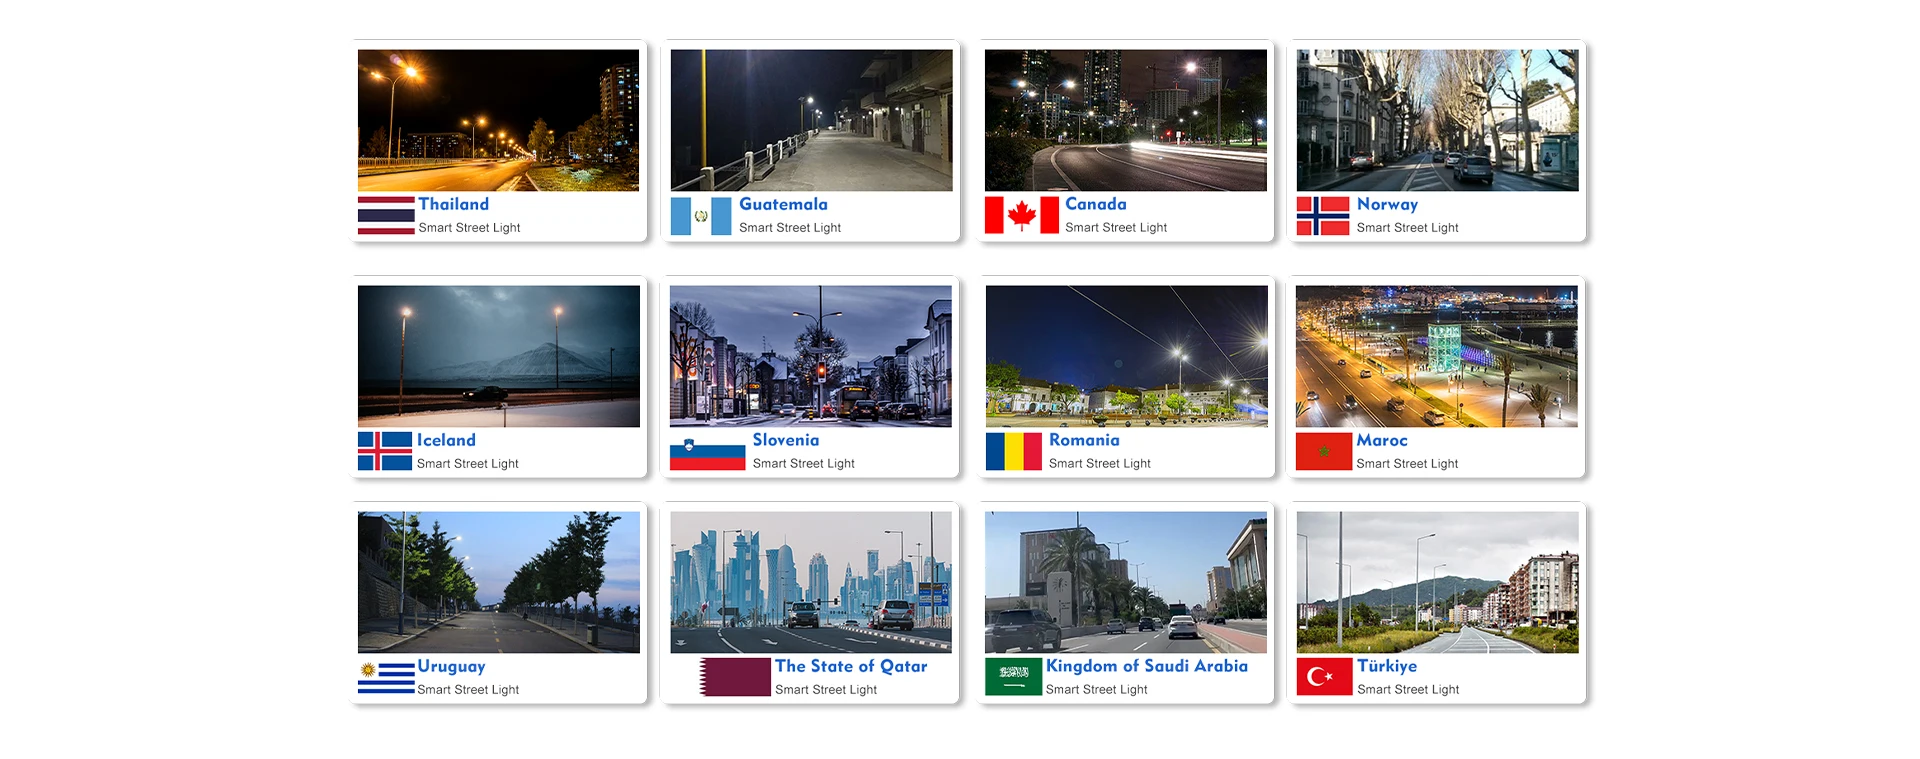The width and height of the screenshot is (1920, 759).
Task: Open the Thailand night street photo
Action: click(x=498, y=120)
